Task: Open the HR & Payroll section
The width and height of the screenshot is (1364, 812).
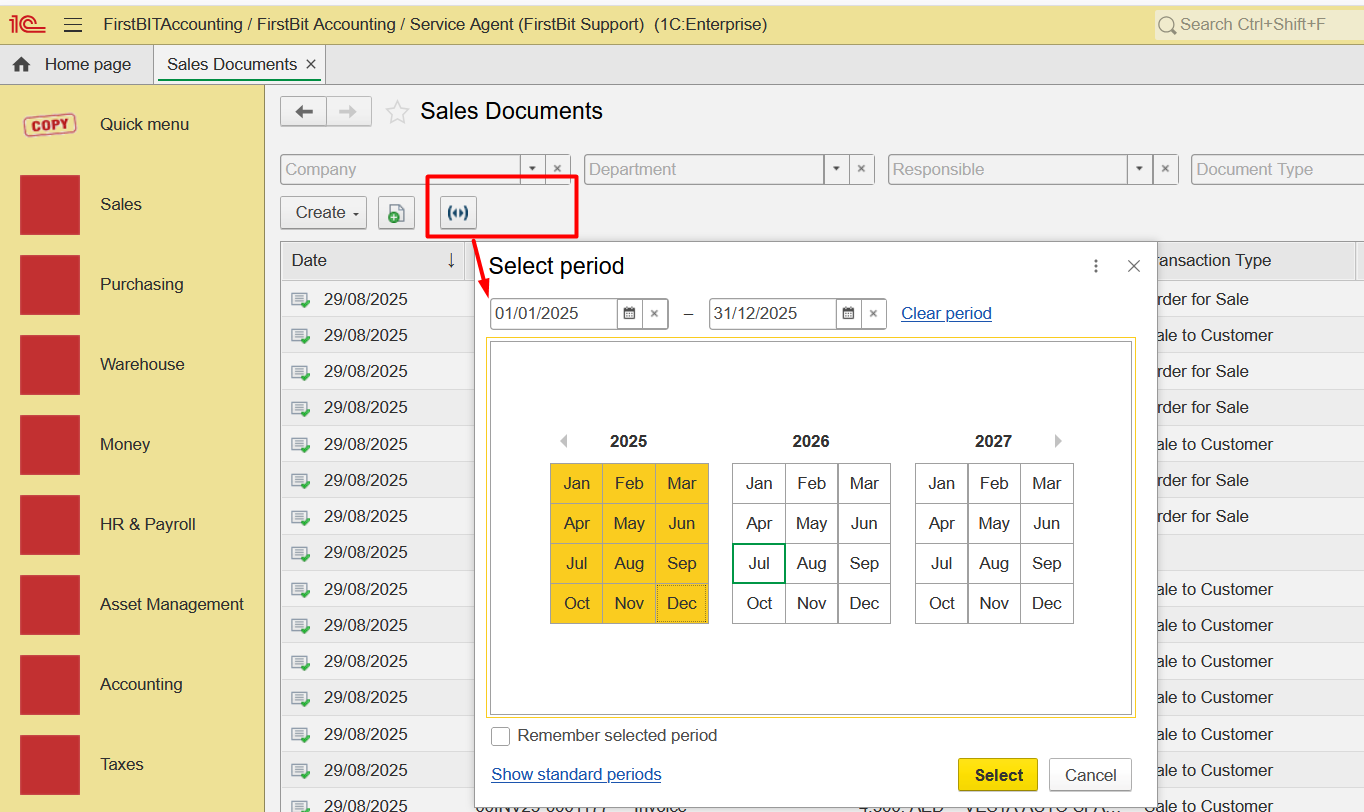Action: click(x=148, y=525)
